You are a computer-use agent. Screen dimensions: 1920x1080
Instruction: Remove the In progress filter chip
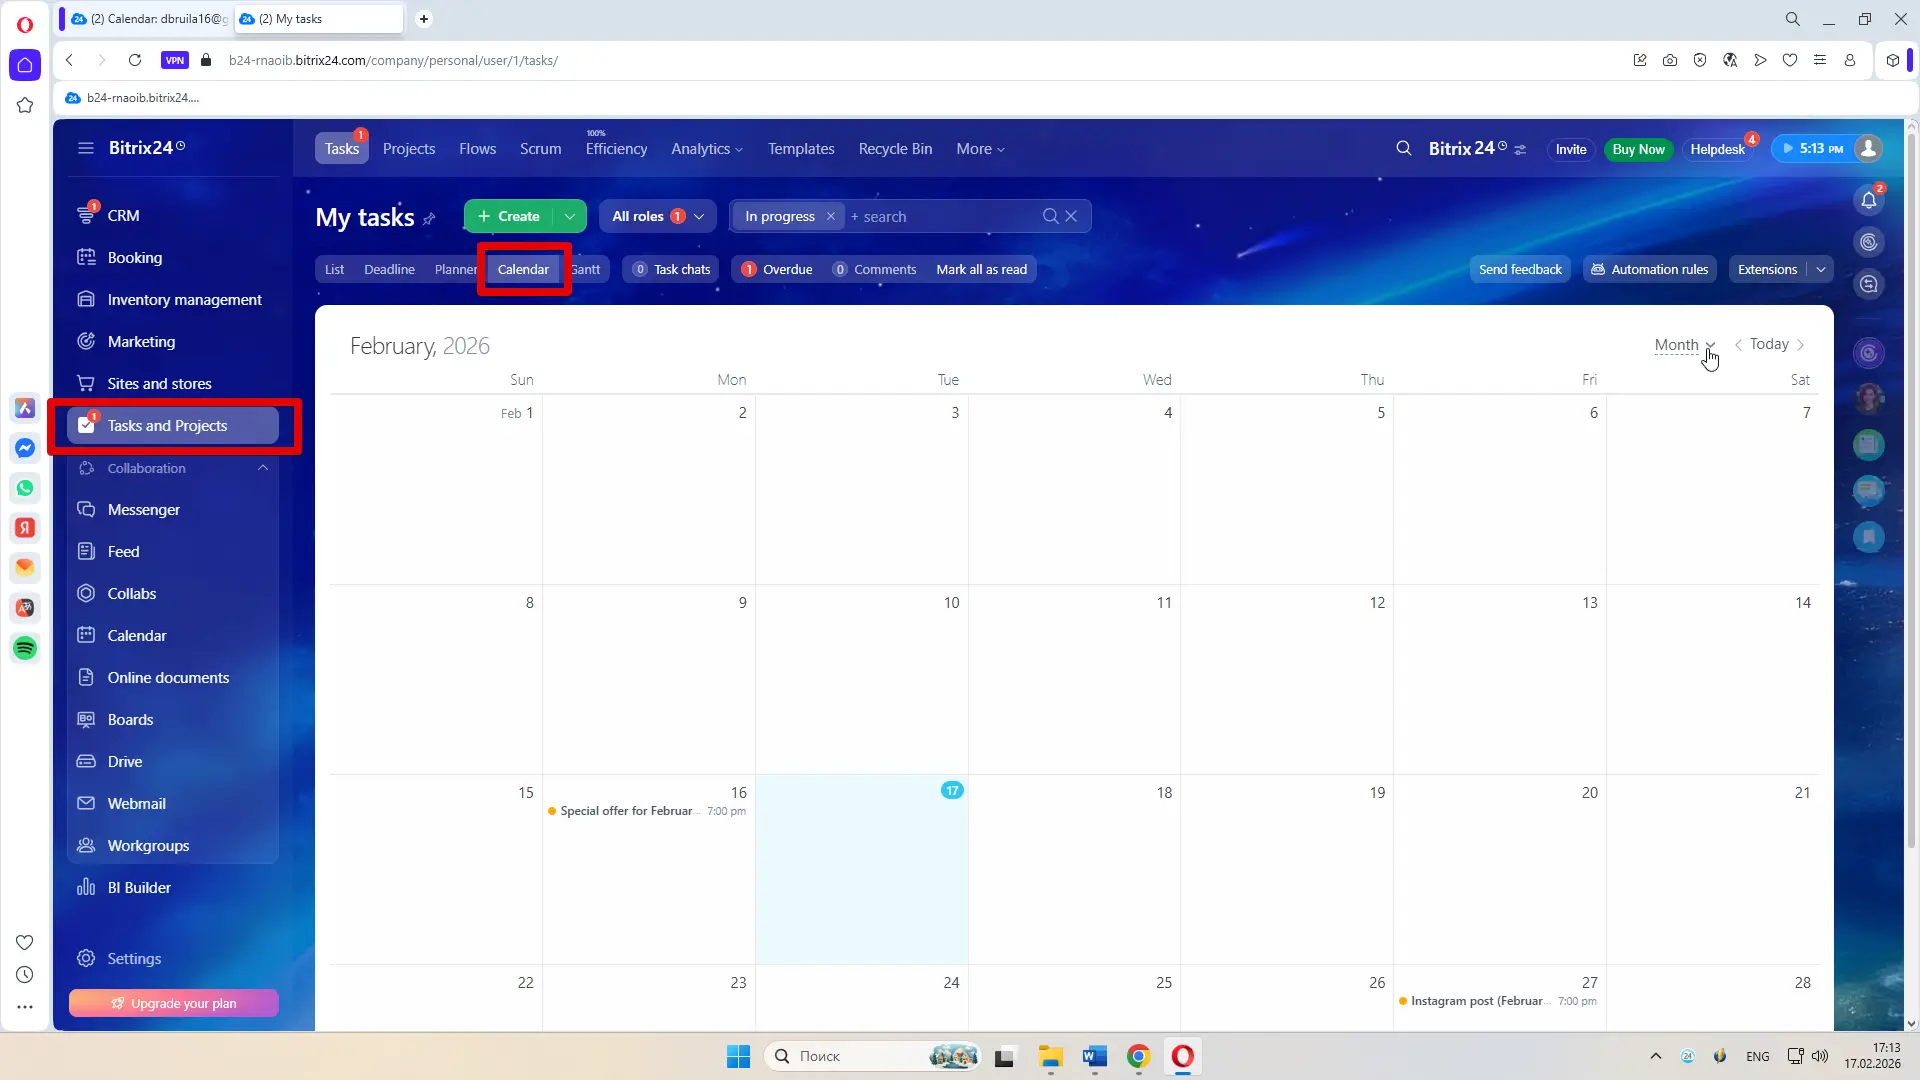830,216
